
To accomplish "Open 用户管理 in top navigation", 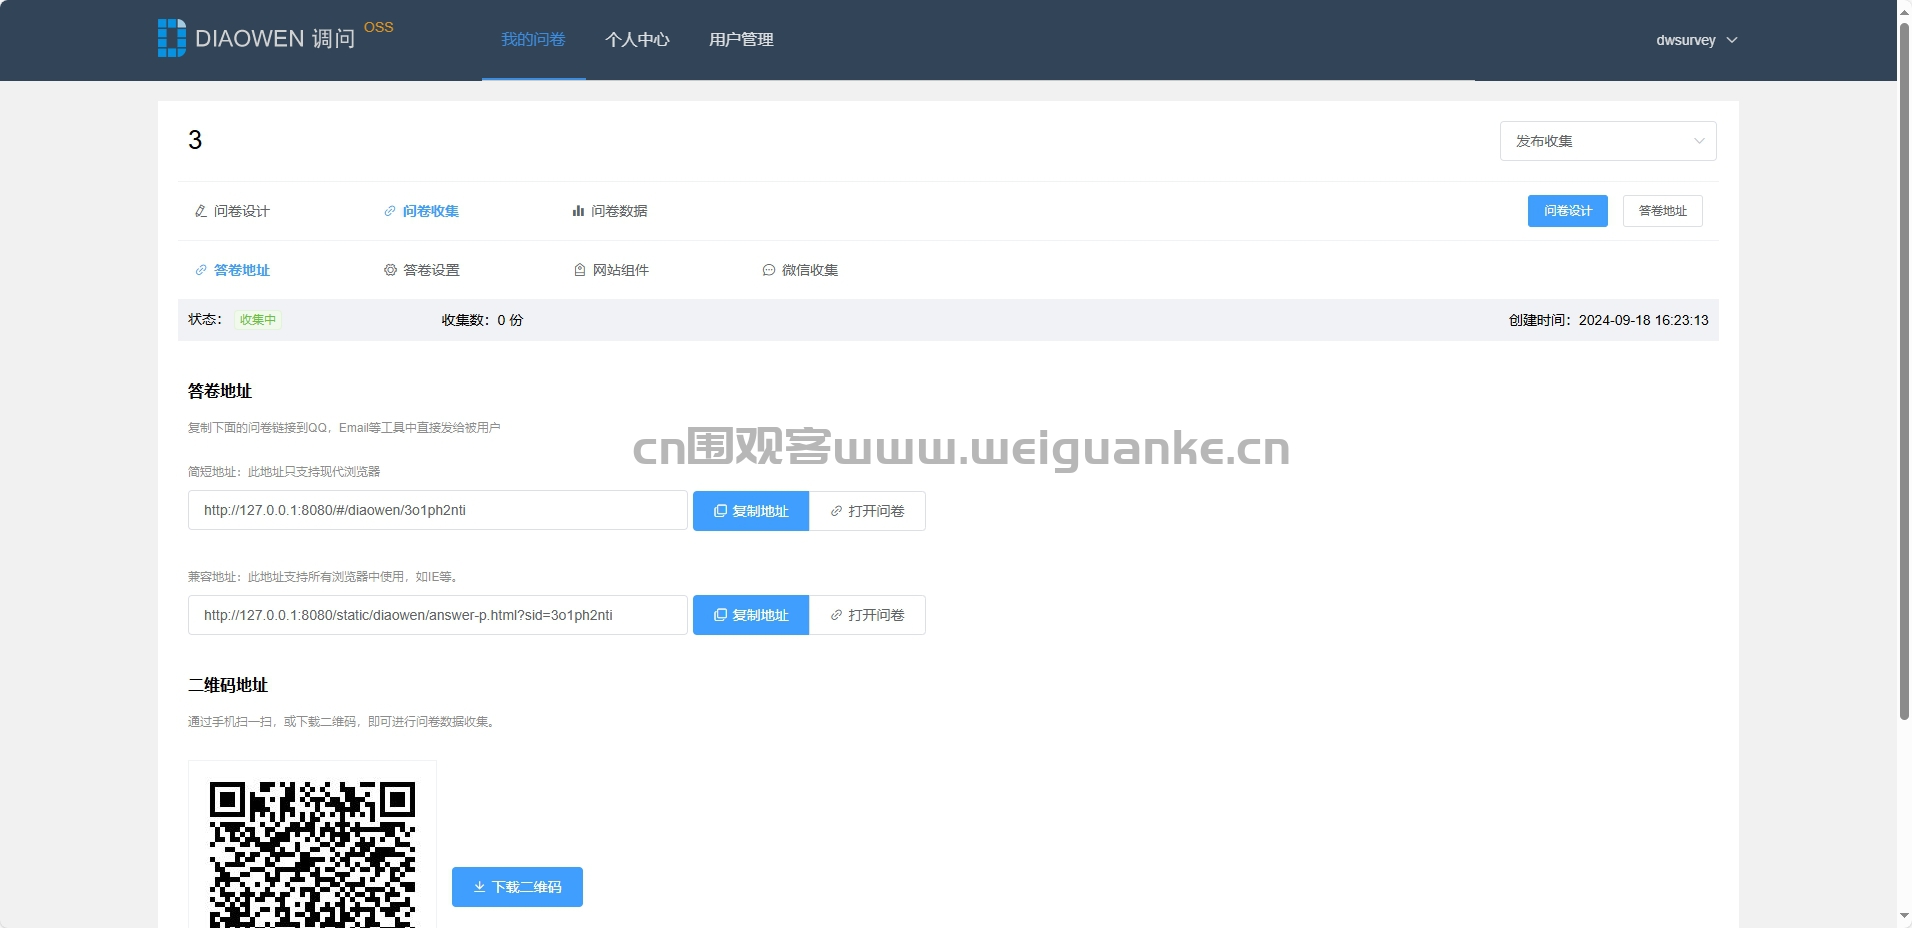I will click(741, 40).
